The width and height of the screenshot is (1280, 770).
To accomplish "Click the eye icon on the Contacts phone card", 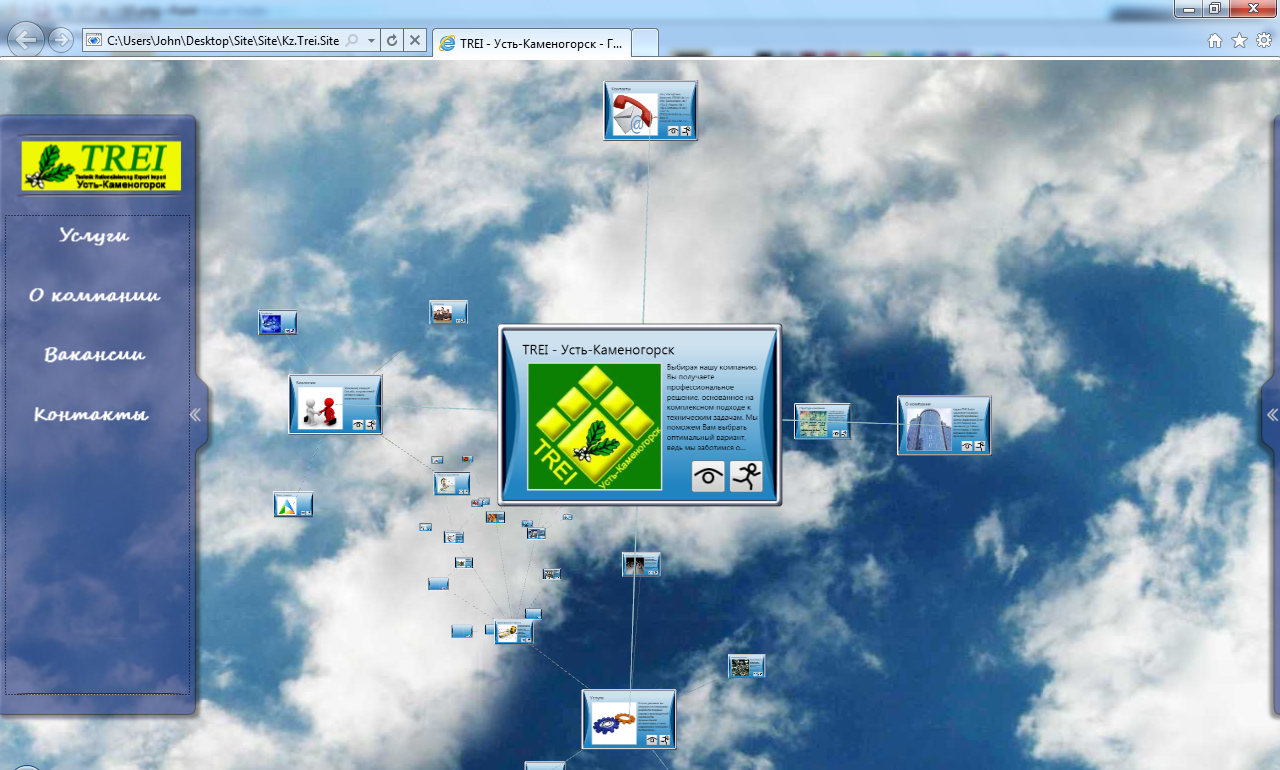I will click(x=674, y=130).
